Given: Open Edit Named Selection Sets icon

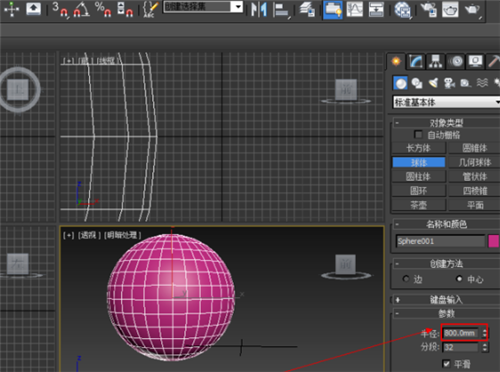Looking at the screenshot, I should click(x=150, y=9).
